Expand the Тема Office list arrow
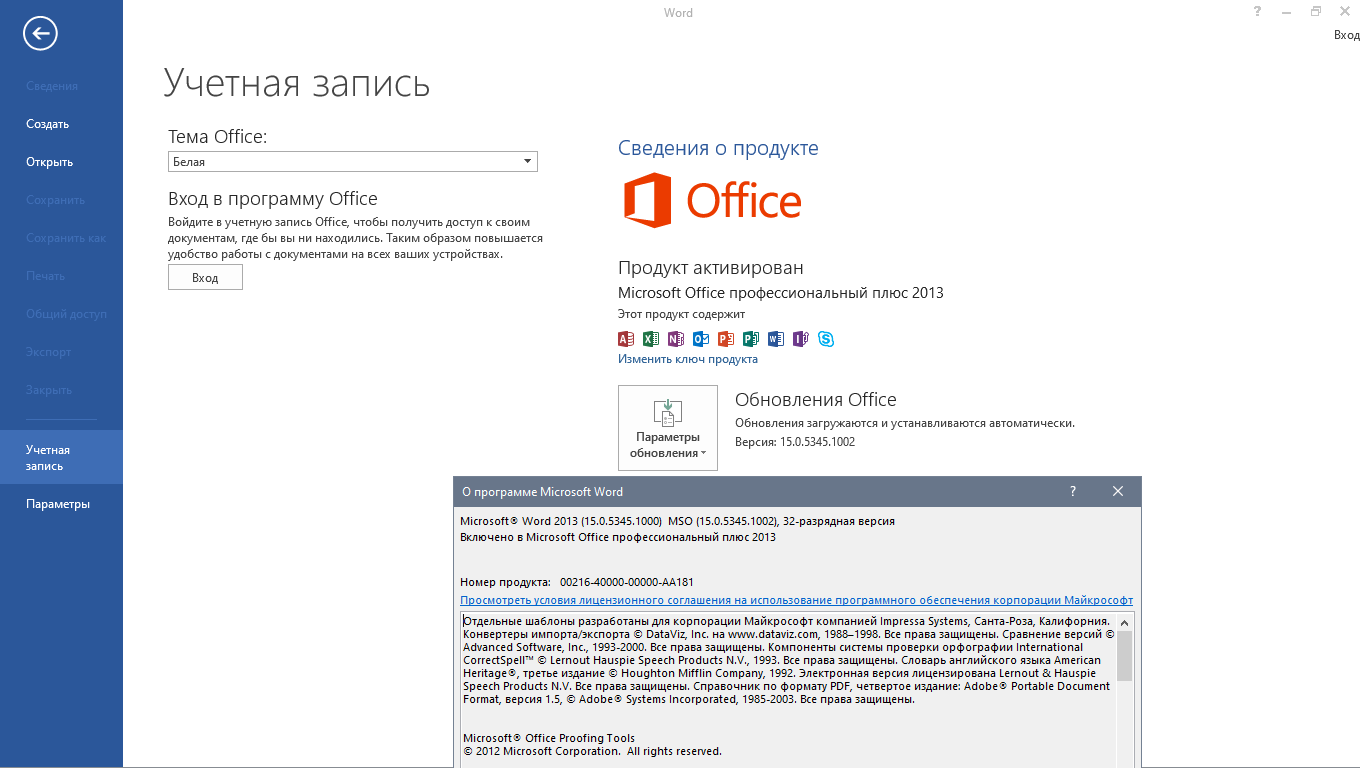The image size is (1360, 768). coord(527,161)
